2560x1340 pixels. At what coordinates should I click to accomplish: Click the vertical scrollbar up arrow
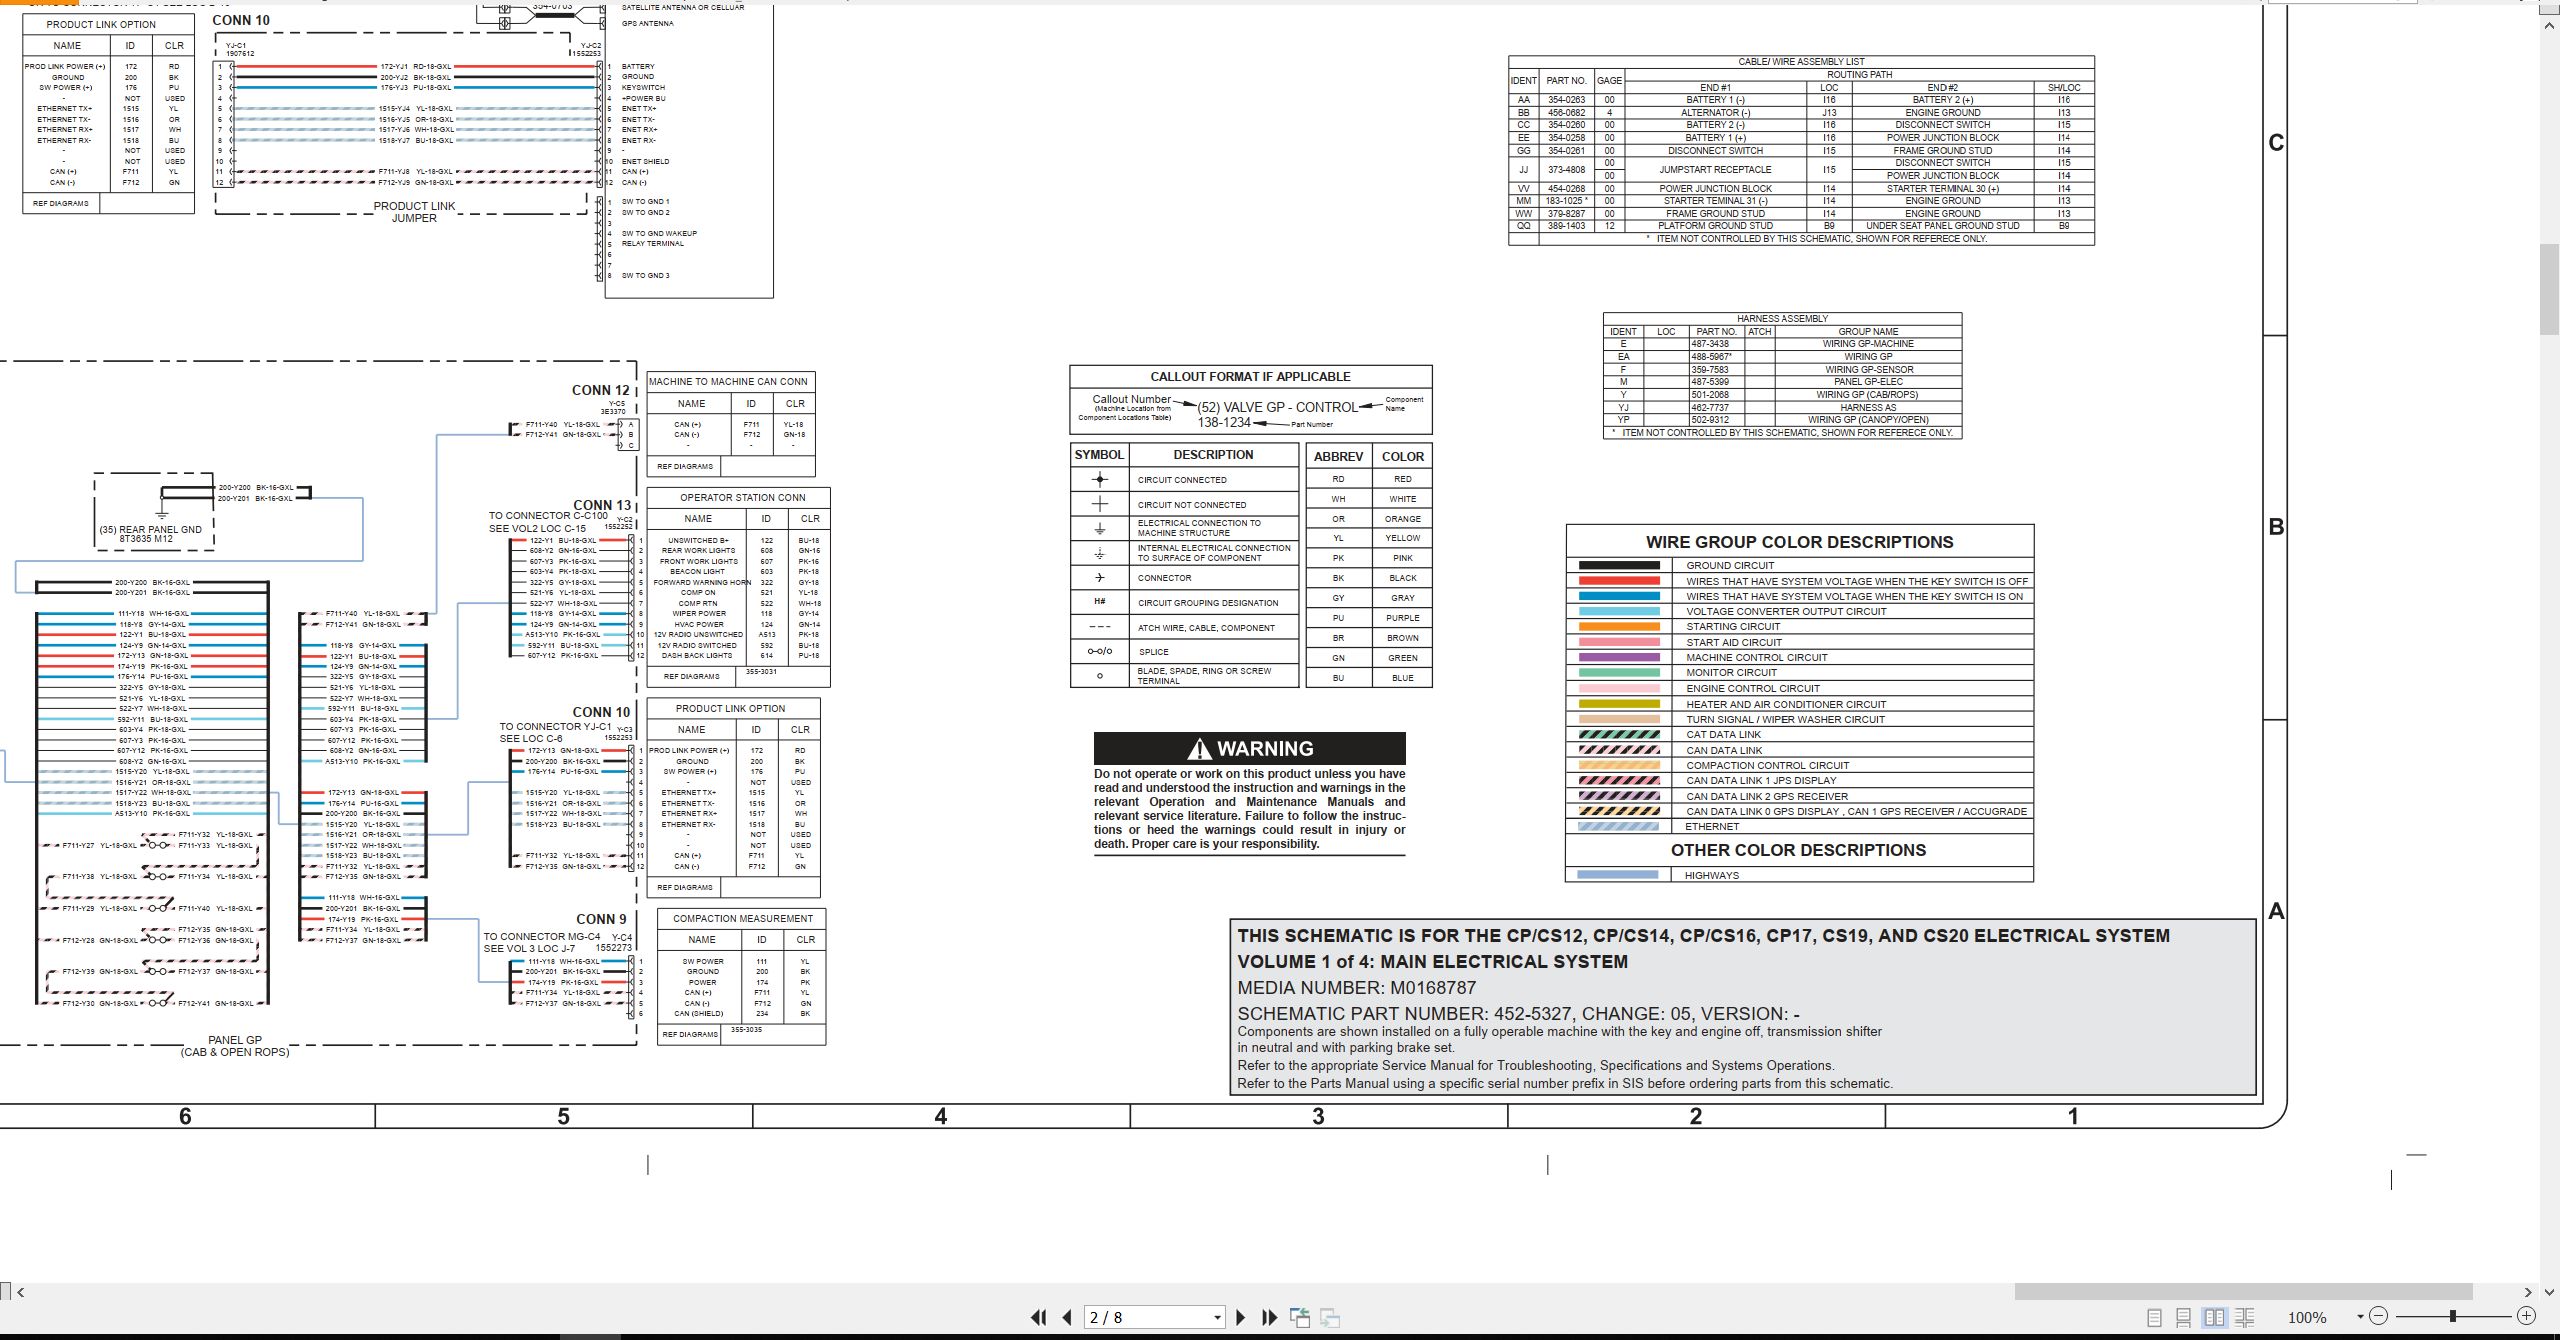[x=2549, y=25]
